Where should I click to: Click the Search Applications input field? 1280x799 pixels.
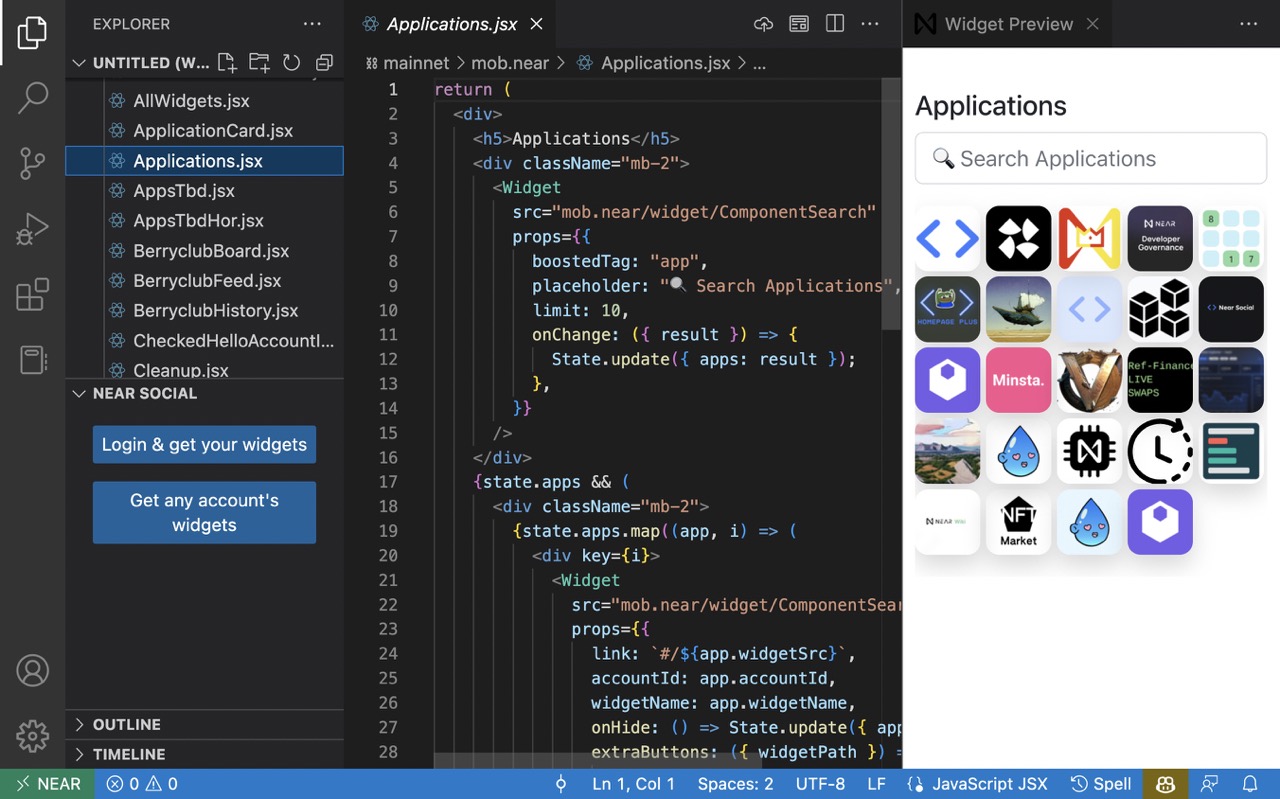click(1091, 158)
